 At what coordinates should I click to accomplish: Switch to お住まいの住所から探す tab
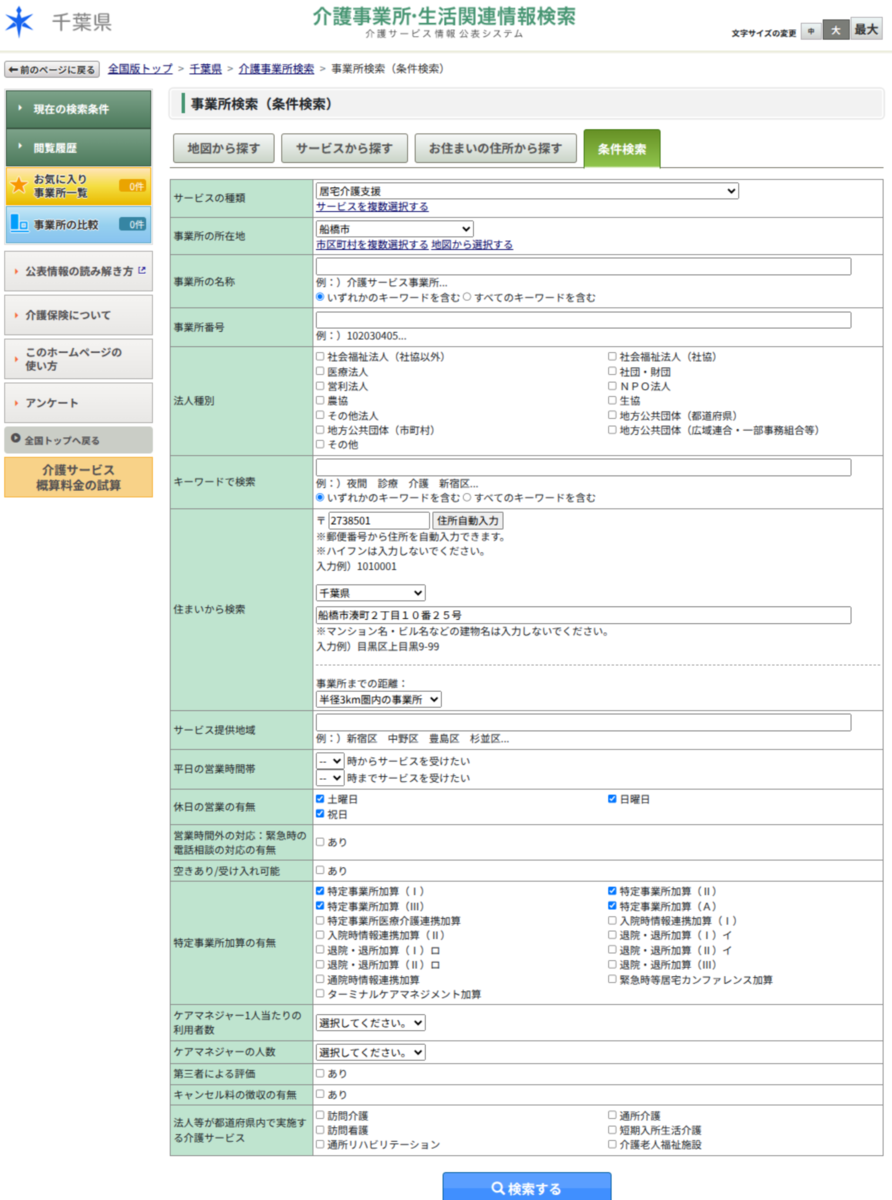coord(496,149)
